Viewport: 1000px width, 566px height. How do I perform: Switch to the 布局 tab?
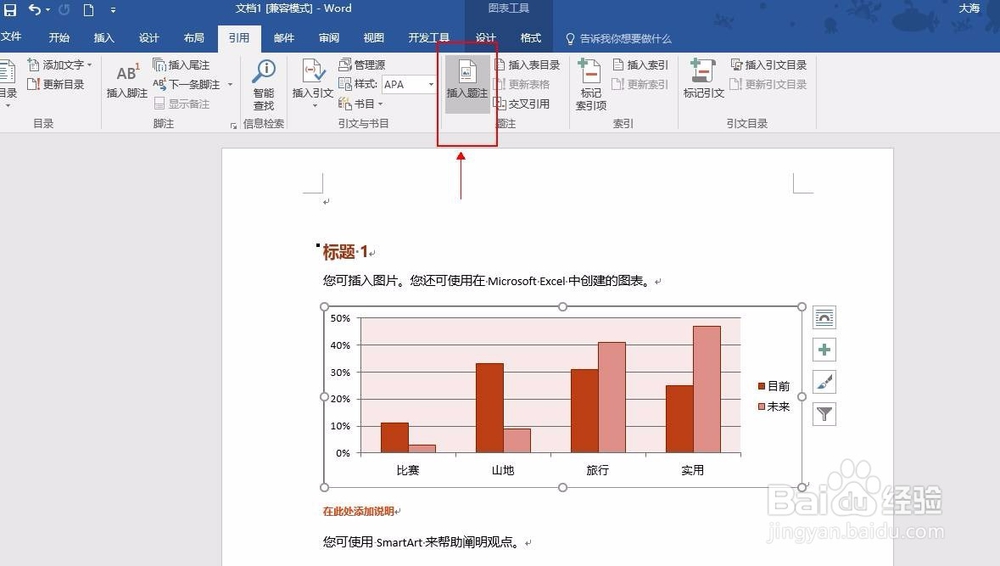click(194, 38)
